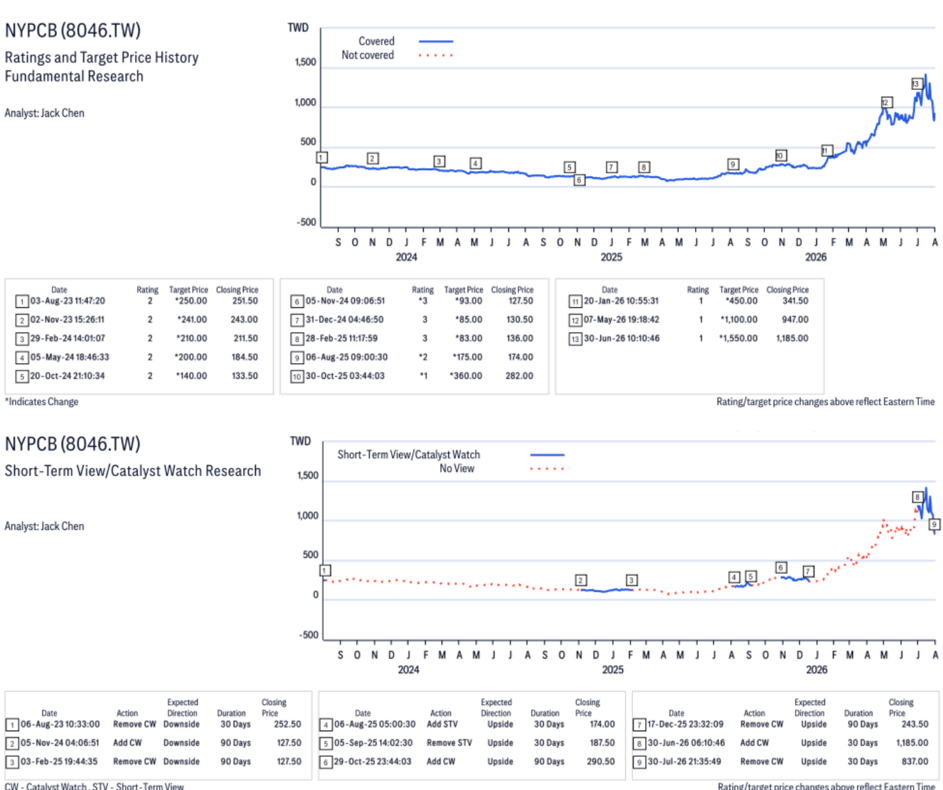Click marker 9 on the fundamental research chart

pos(733,164)
